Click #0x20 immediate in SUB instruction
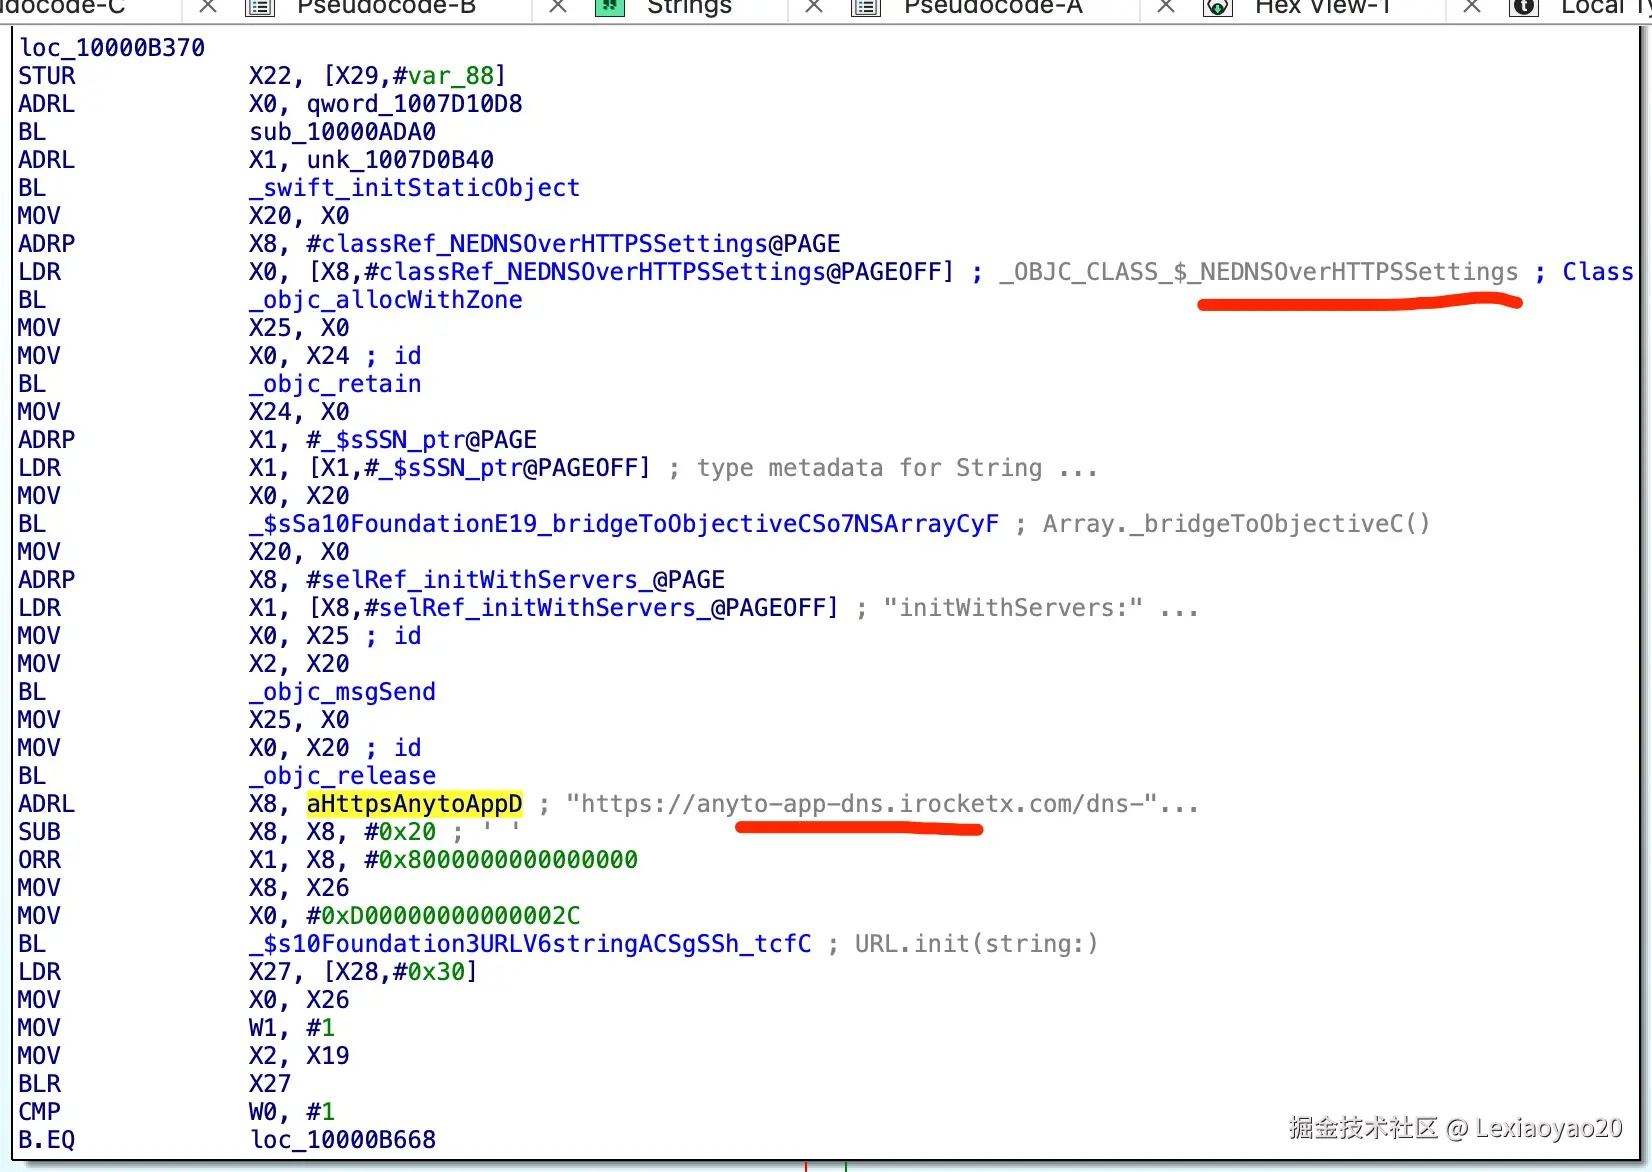Image resolution: width=1652 pixels, height=1172 pixels. coord(400,832)
